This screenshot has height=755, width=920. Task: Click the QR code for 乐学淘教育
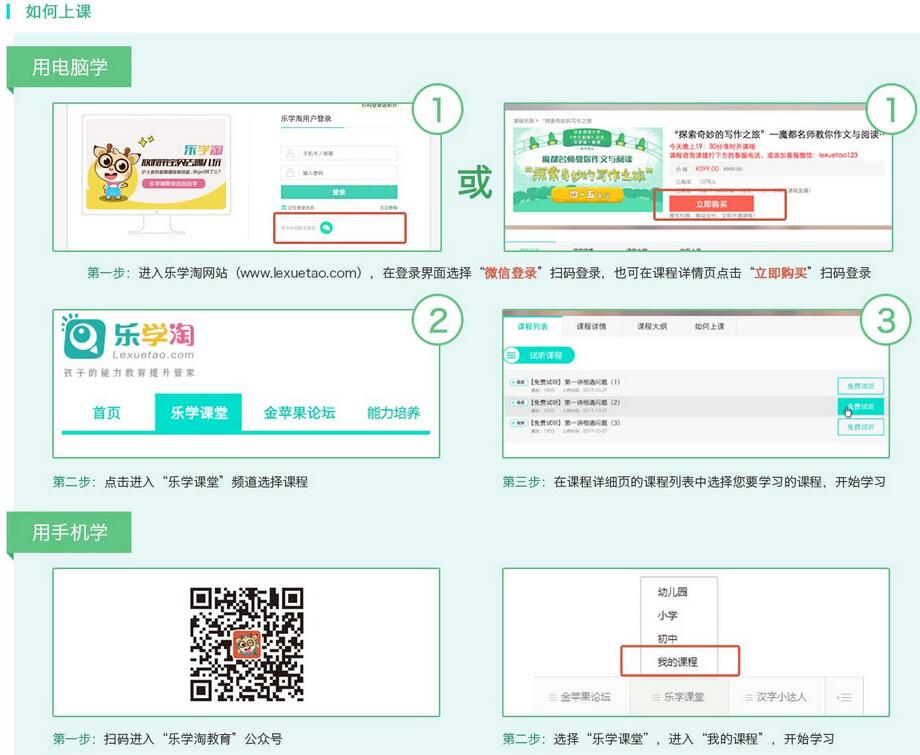pos(246,642)
